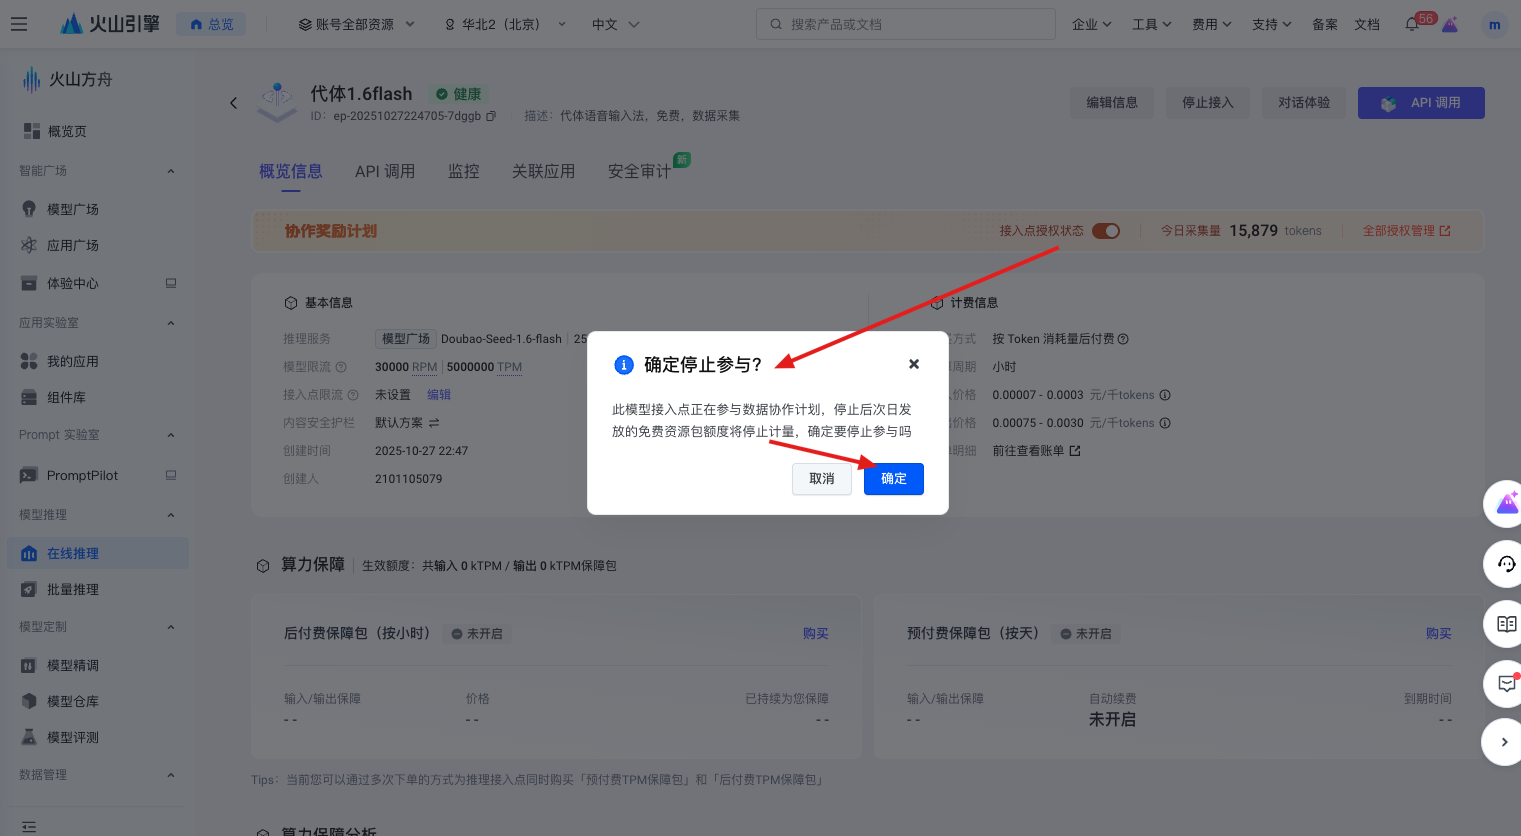Click the 取消 button in dialog
Viewport: 1521px width, 836px height.
coord(822,479)
